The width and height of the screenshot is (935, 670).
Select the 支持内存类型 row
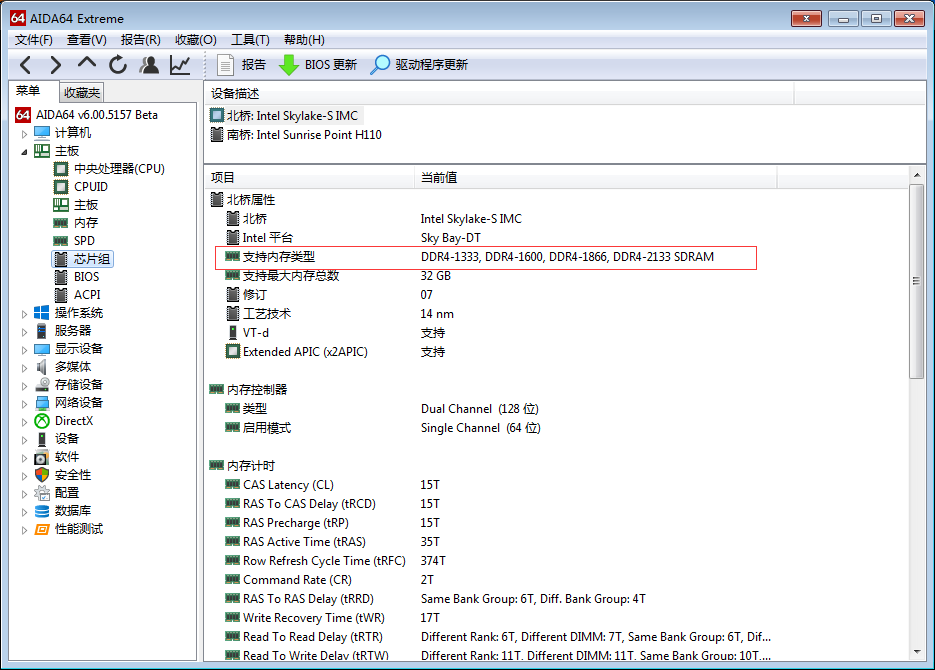[x=486, y=257]
